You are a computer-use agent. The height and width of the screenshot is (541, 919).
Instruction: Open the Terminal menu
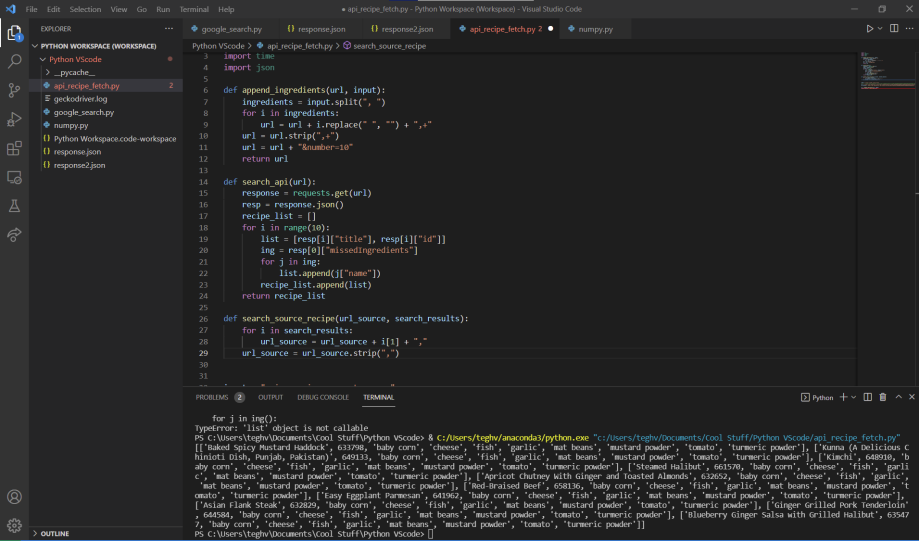pyautogui.click(x=193, y=8)
